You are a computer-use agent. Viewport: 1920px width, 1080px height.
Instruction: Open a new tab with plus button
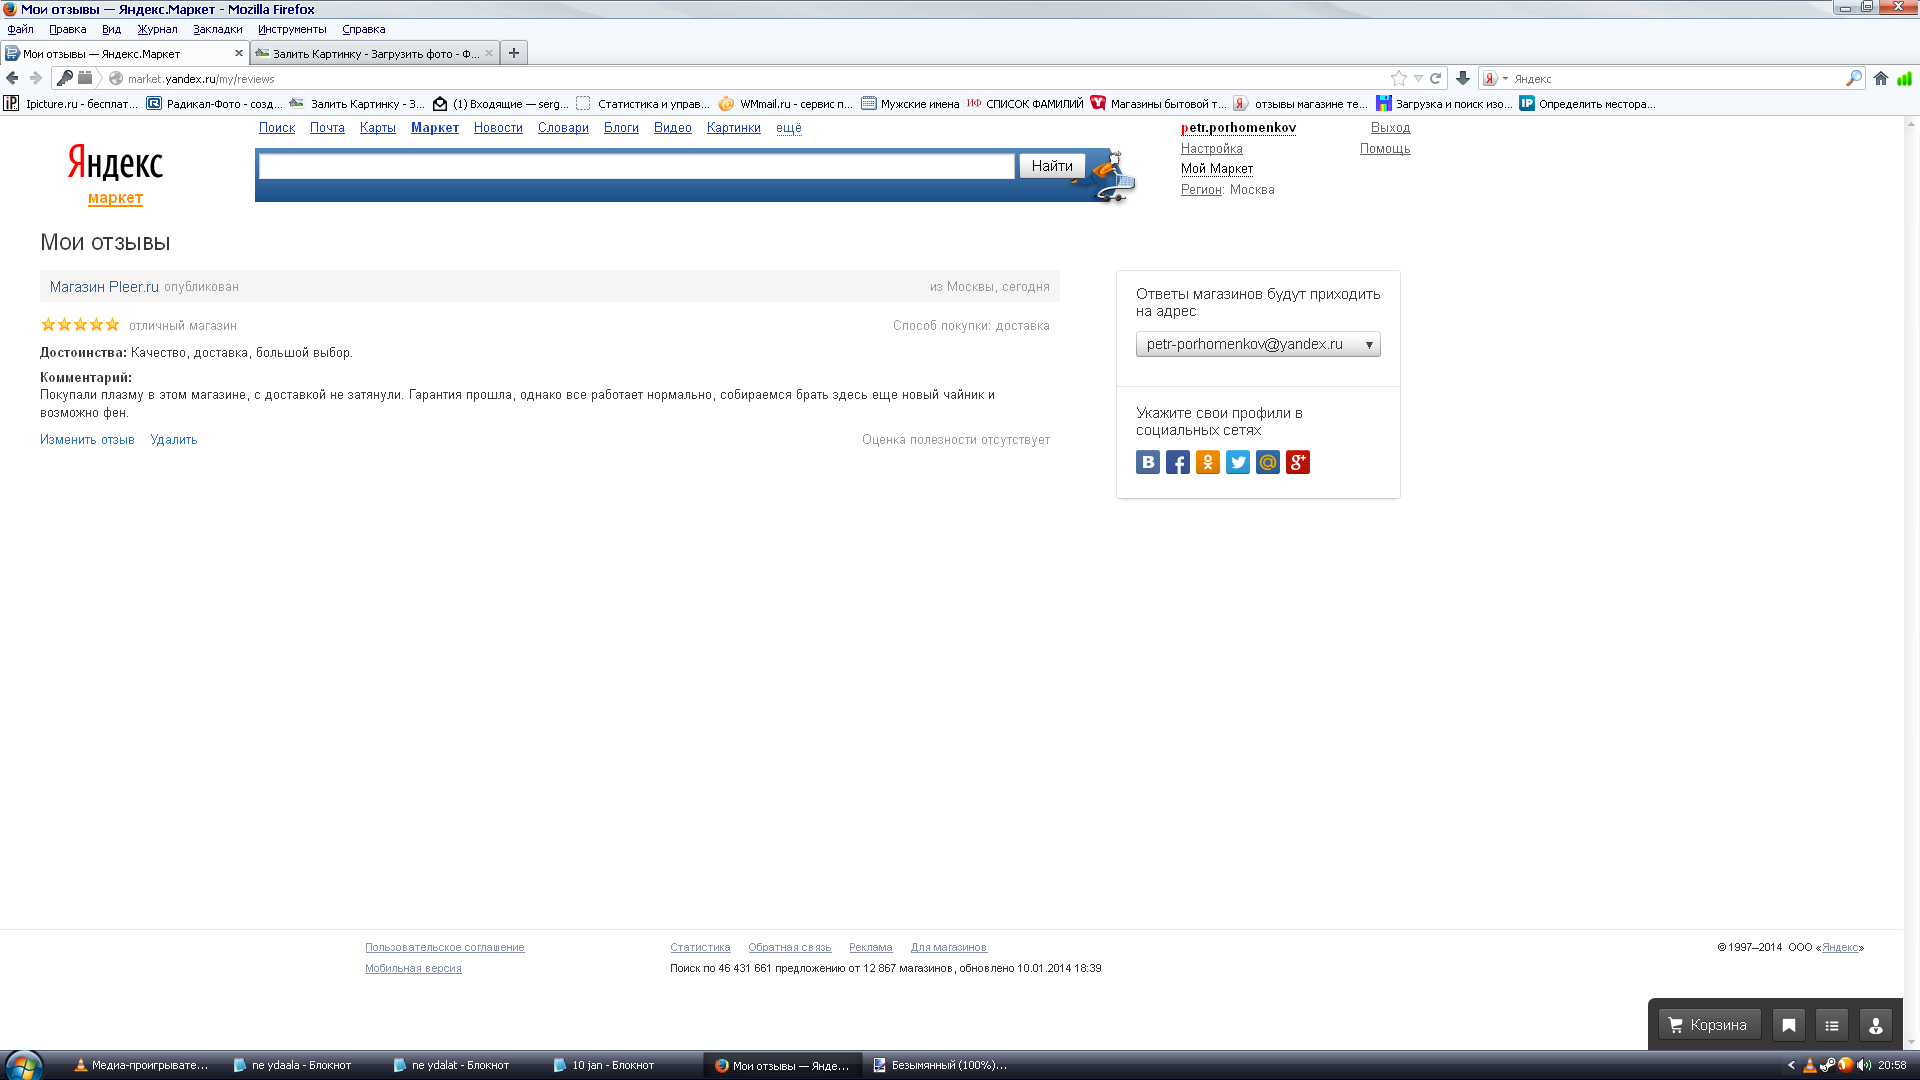[x=514, y=53]
